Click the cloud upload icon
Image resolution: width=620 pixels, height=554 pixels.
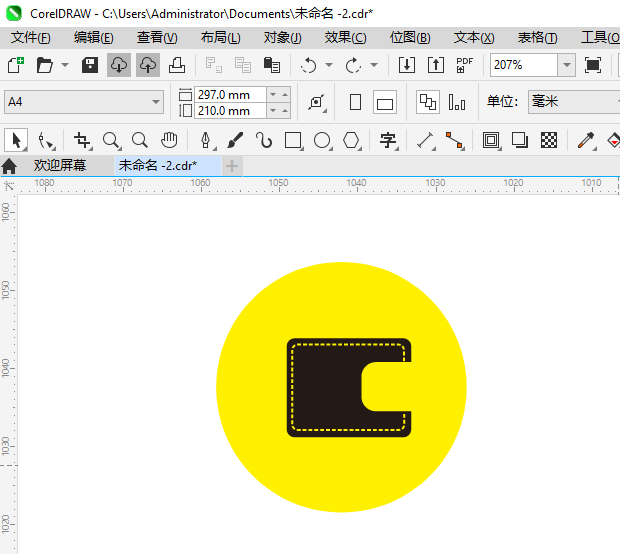click(x=148, y=65)
